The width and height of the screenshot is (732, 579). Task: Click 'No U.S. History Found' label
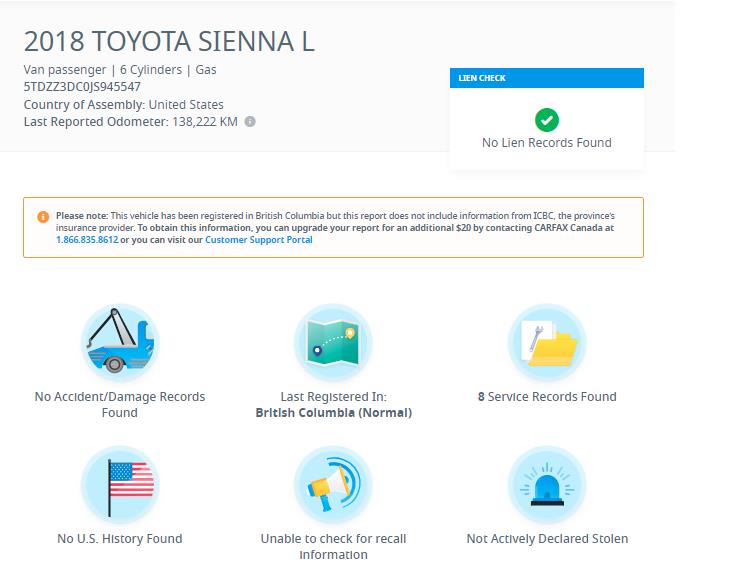(120, 538)
